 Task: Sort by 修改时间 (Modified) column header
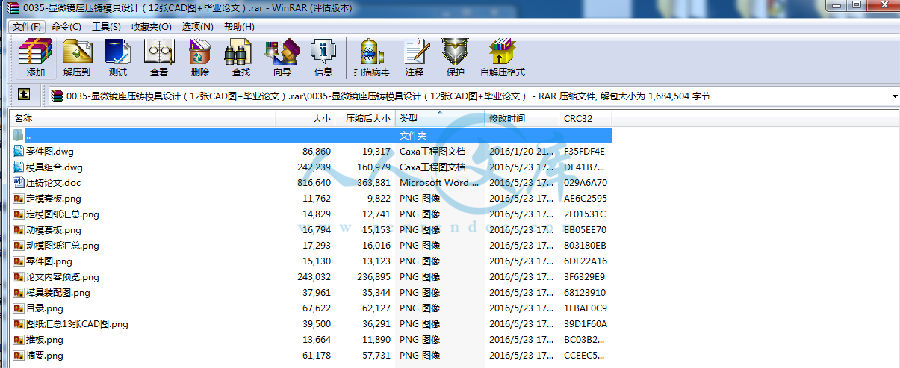522,118
